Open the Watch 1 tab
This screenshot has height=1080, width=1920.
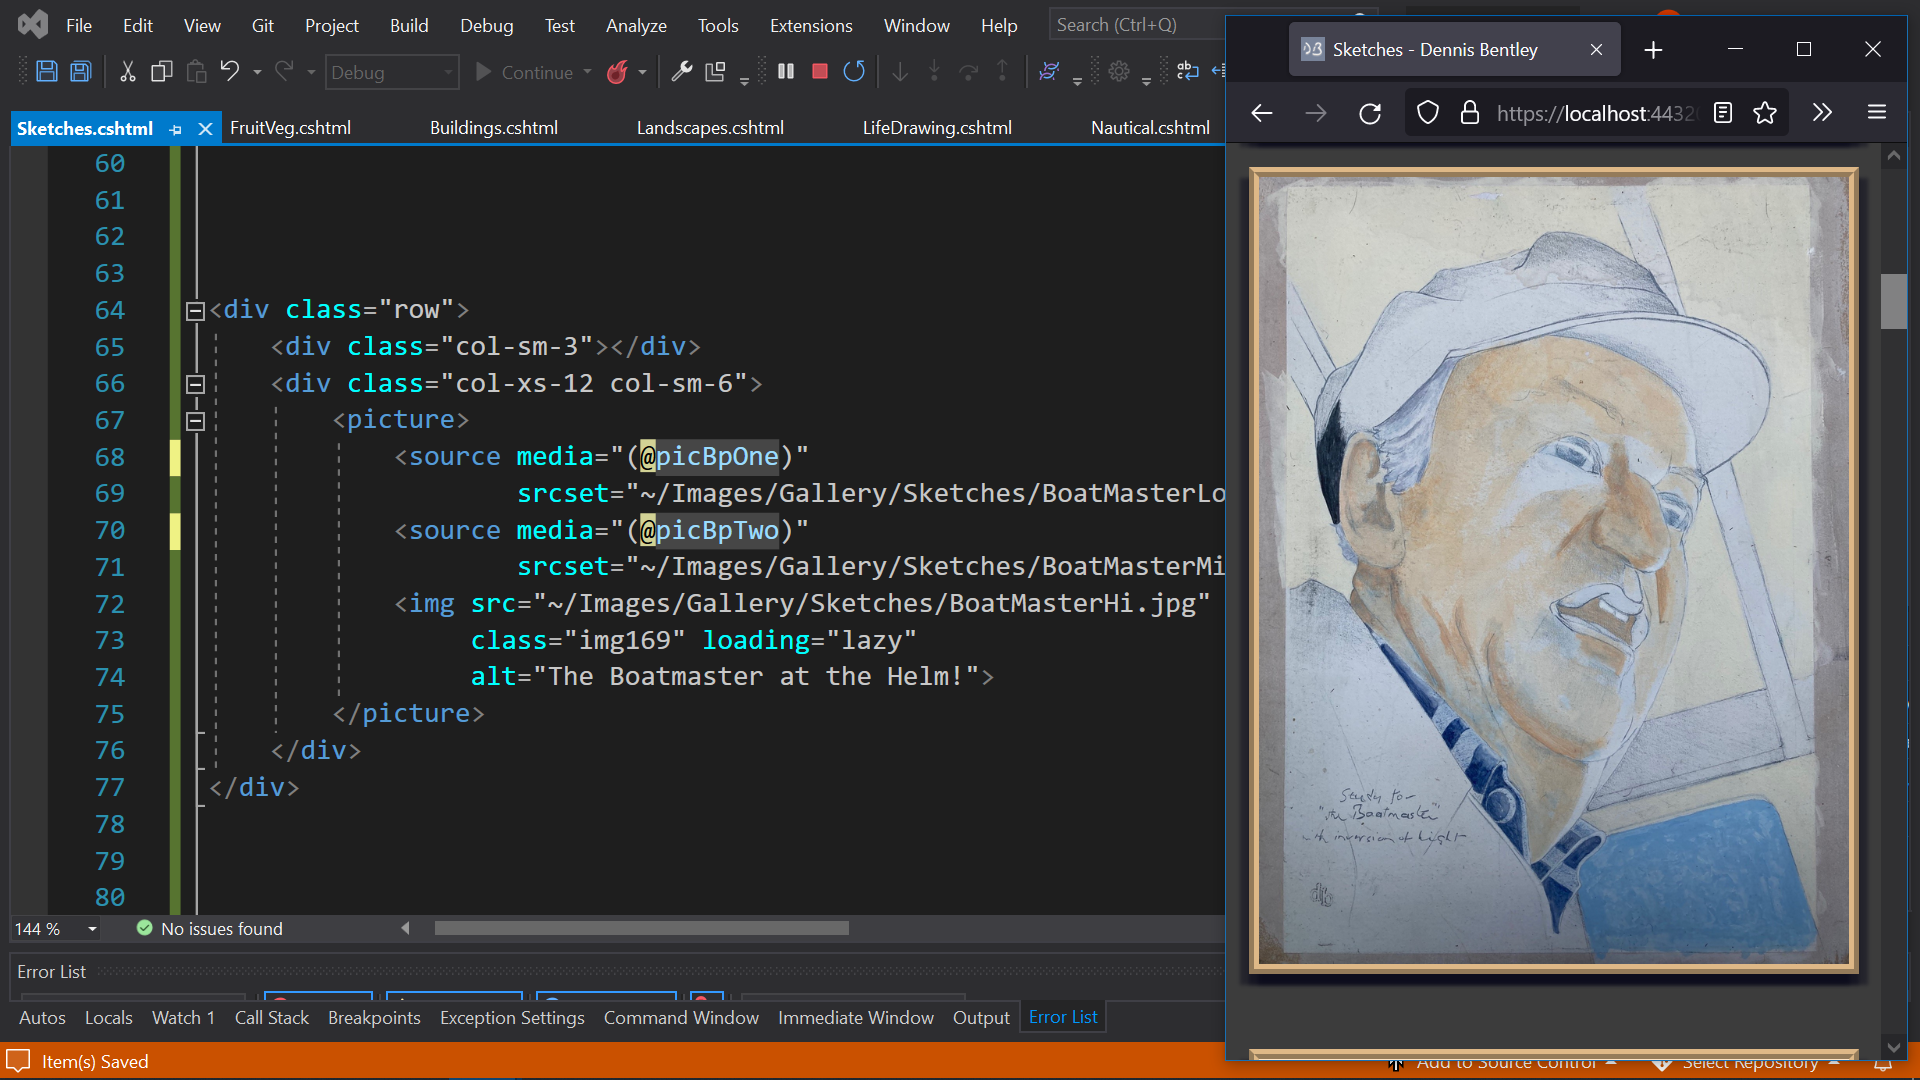pyautogui.click(x=183, y=1017)
